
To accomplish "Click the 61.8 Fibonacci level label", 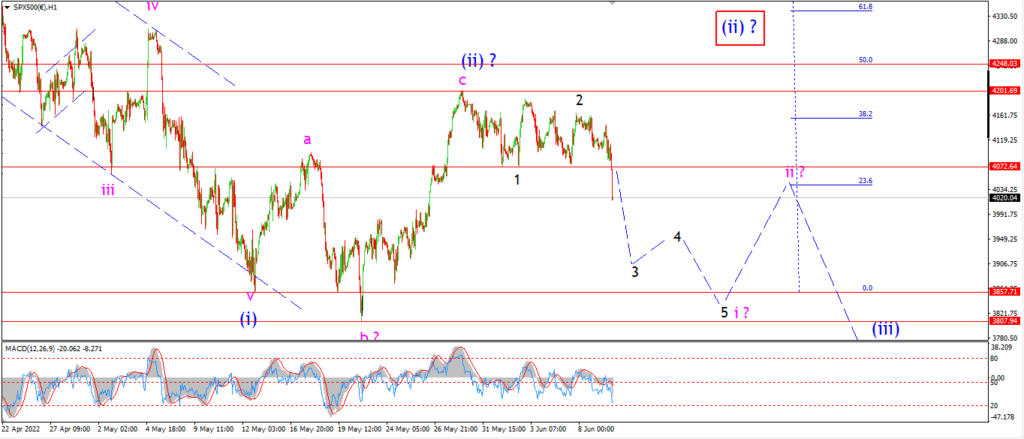I will 865,7.
